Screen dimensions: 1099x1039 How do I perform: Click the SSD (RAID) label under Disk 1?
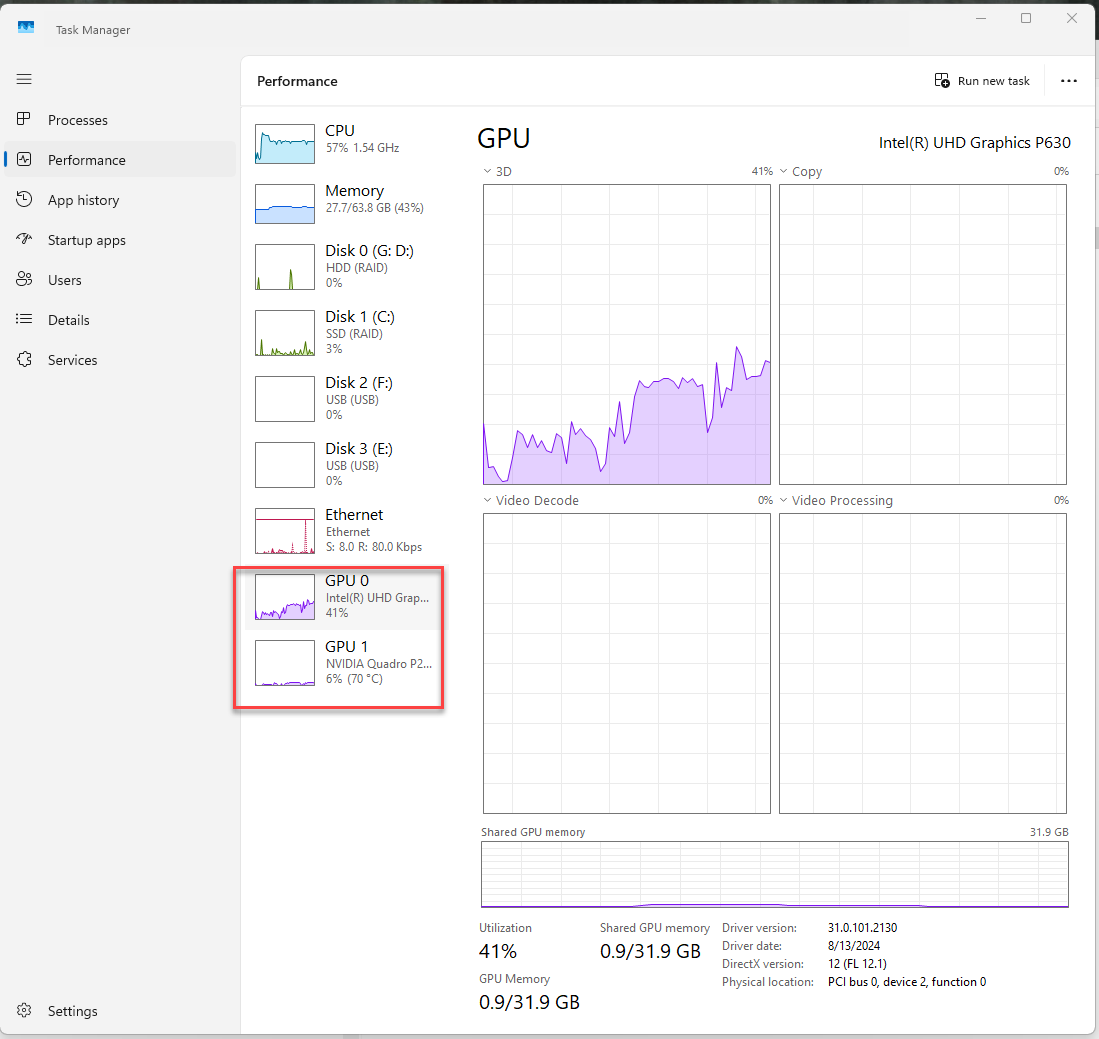point(354,334)
